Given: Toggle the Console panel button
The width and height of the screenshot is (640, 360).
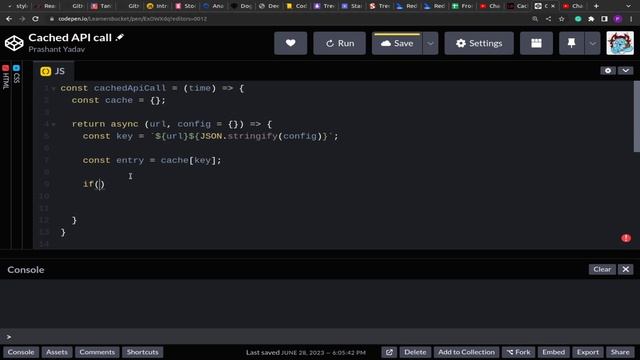Looking at the screenshot, I should click(x=21, y=352).
